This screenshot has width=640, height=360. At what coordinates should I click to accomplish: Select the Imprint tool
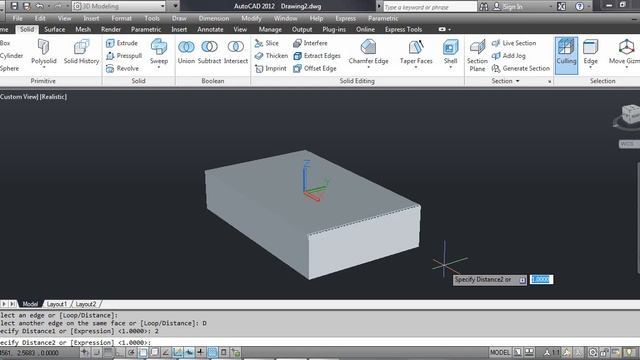(x=270, y=68)
